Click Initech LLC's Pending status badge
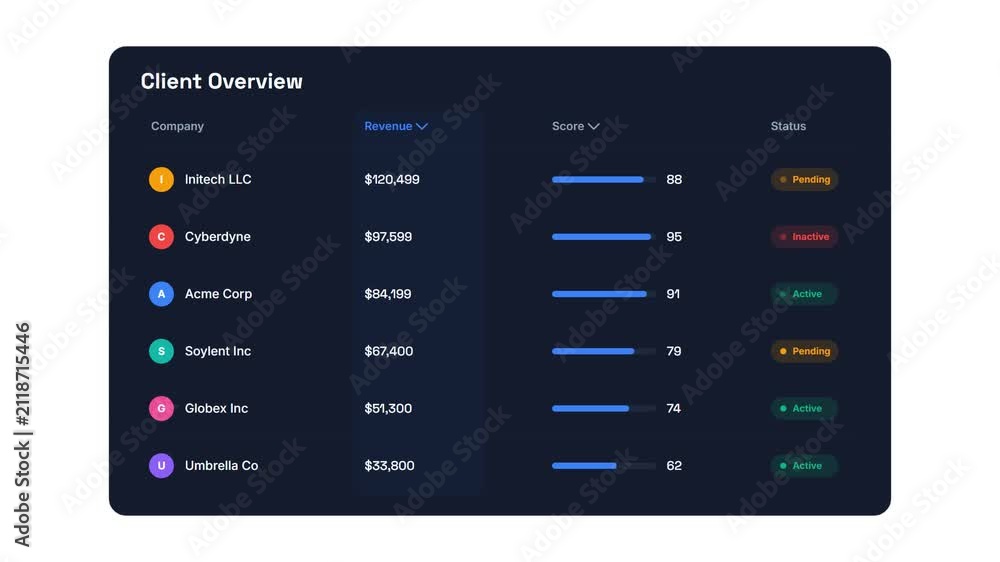The width and height of the screenshot is (1000, 562). click(804, 179)
